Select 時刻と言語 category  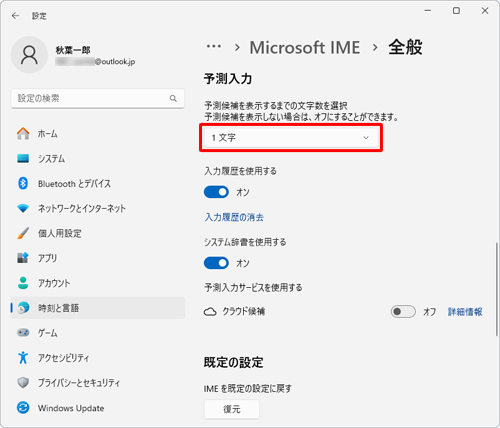click(x=98, y=308)
